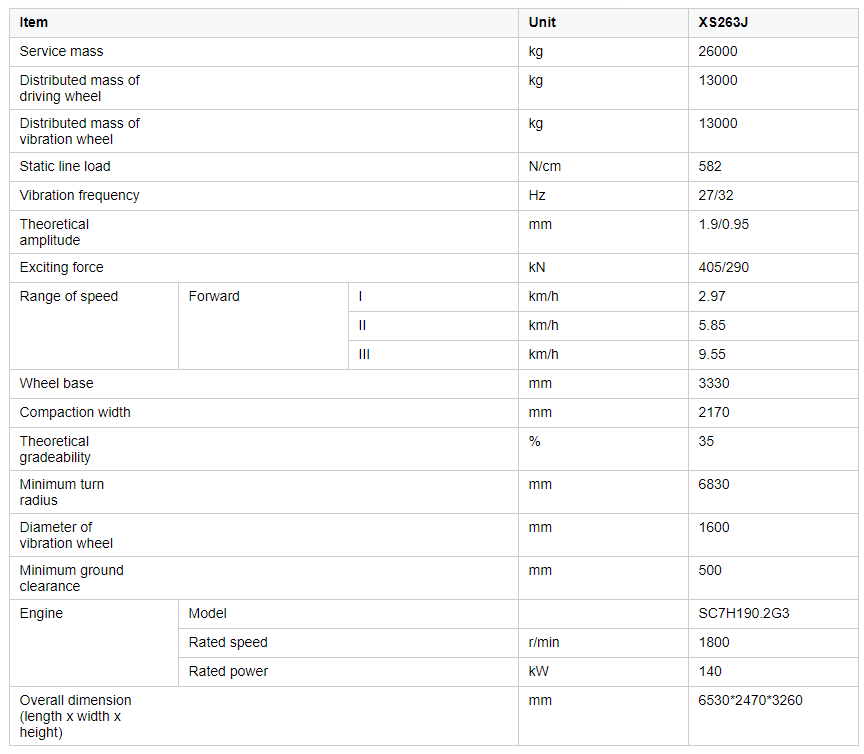The width and height of the screenshot is (864, 754).
Task: Select the Compaction width row label
Action: 75,412
